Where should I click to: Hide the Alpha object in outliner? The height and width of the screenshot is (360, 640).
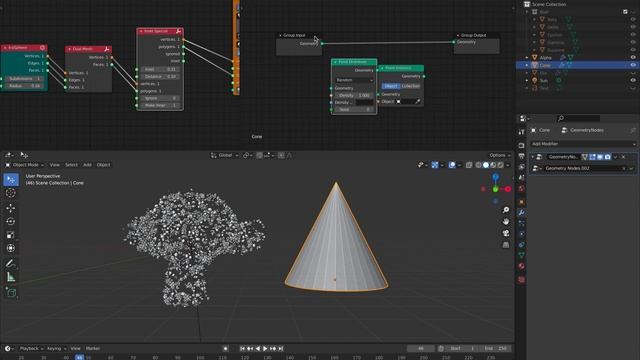point(633,58)
